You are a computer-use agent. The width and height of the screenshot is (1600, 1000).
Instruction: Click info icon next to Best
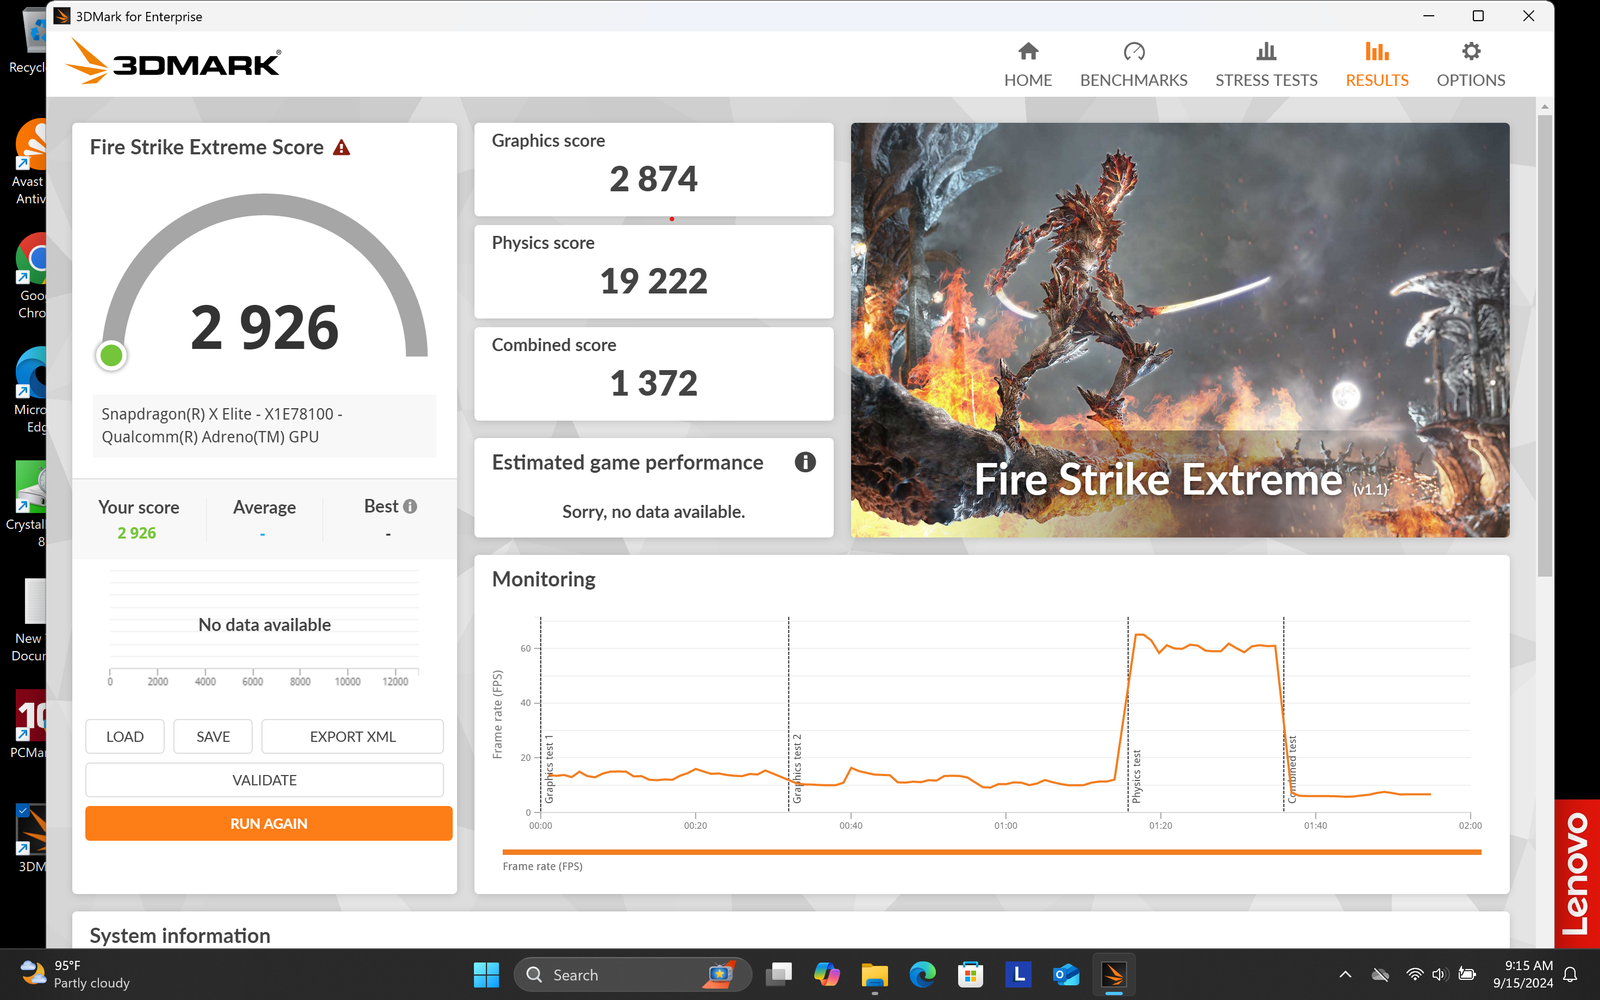click(410, 507)
